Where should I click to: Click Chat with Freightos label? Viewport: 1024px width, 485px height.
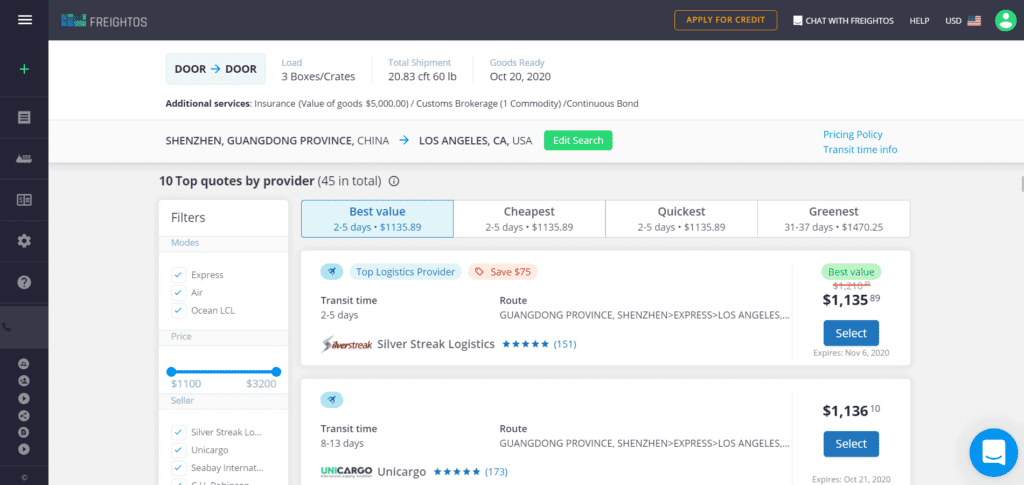pyautogui.click(x=850, y=21)
